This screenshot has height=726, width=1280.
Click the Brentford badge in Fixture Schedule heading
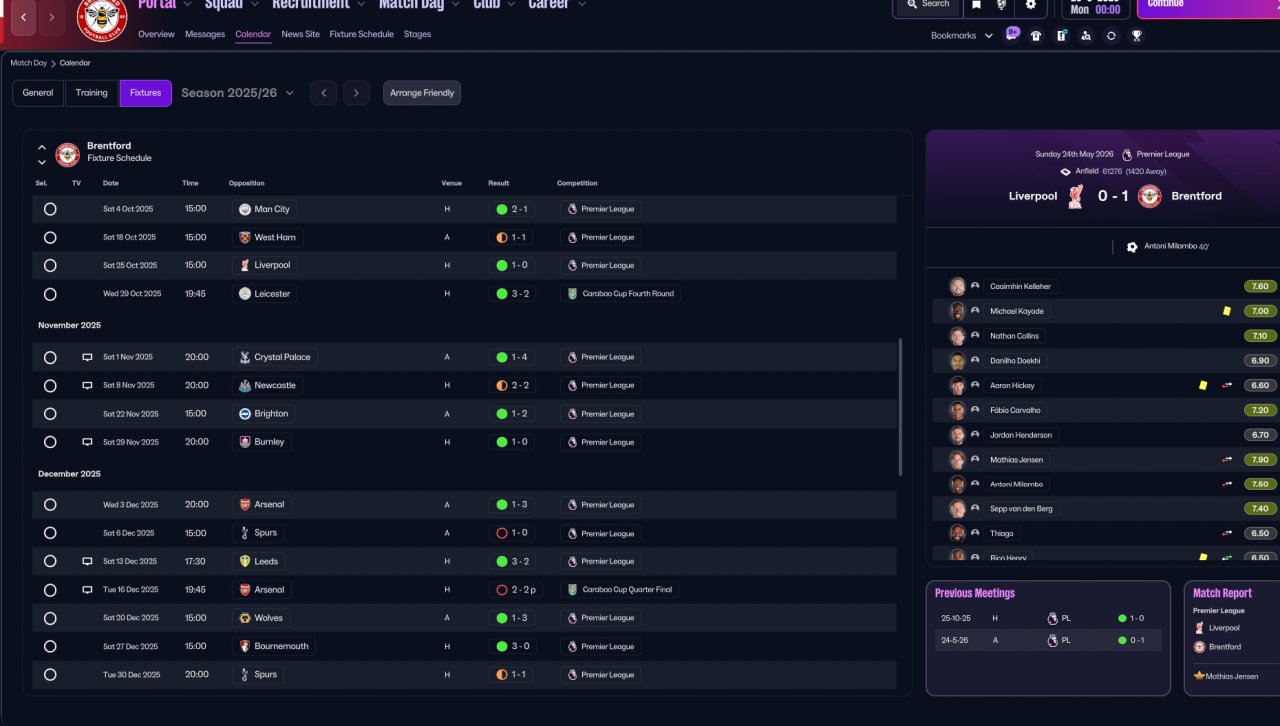(x=67, y=154)
